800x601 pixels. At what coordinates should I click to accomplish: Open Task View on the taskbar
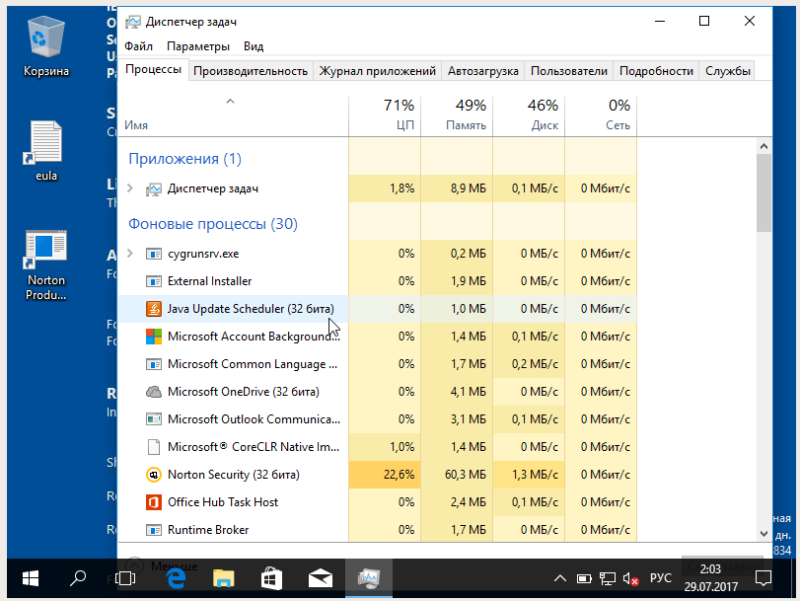(125, 578)
